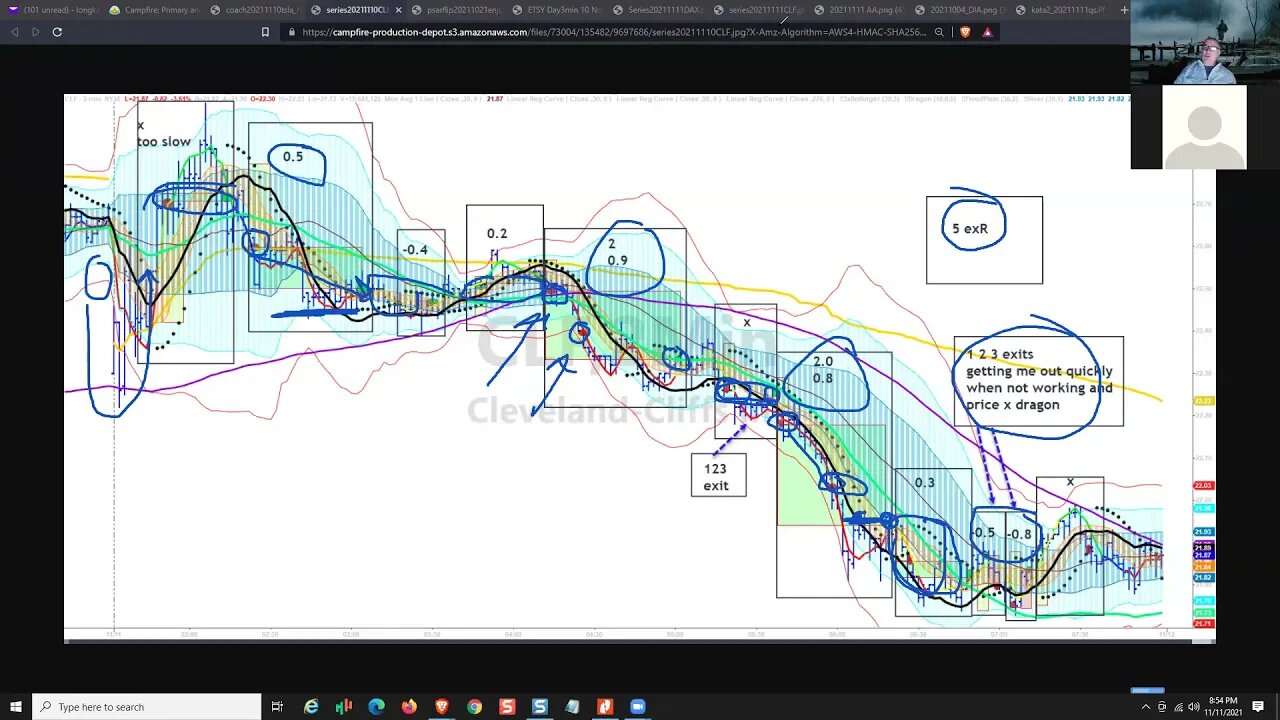Select the psarflip20211021 tab
The image size is (1280, 720).
(x=456, y=10)
